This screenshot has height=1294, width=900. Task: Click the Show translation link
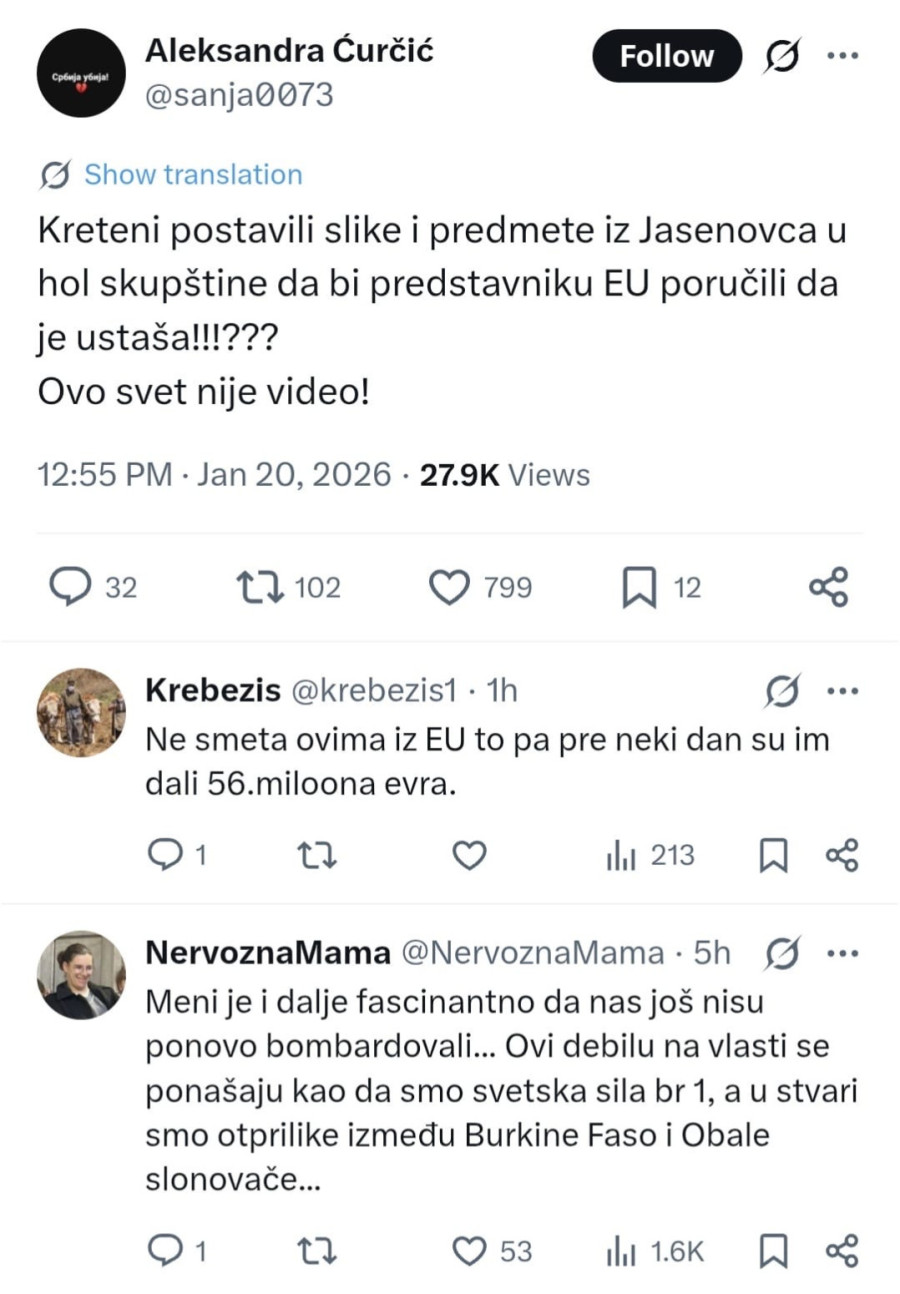[x=192, y=174]
